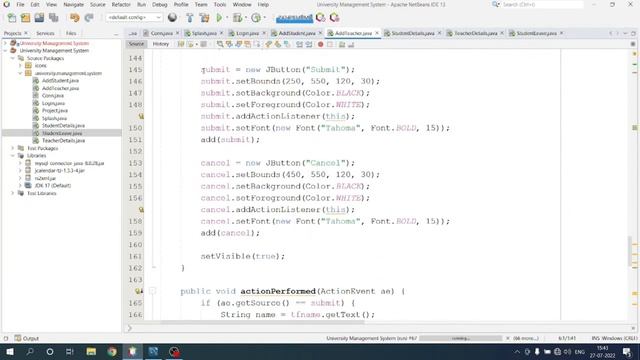Toggle Rectangular Selection in editor toolbar

pyautogui.click(x=257, y=44)
